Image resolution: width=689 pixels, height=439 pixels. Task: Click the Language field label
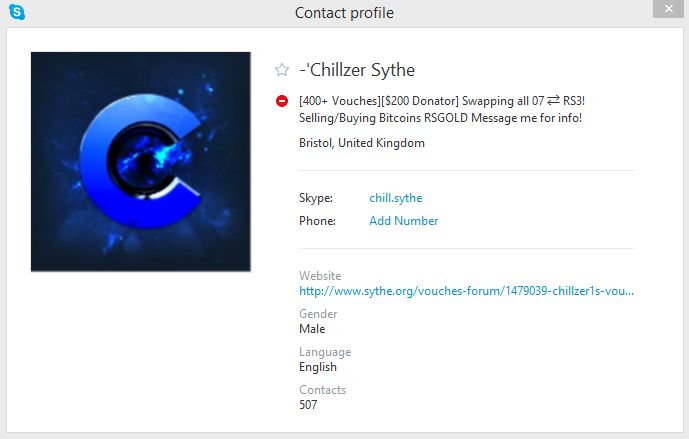click(x=325, y=352)
